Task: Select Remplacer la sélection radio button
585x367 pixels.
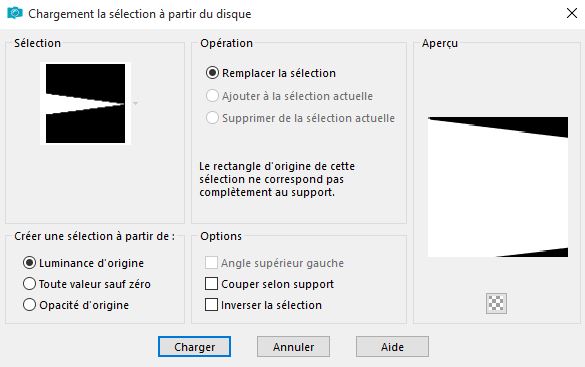Action: coord(212,73)
